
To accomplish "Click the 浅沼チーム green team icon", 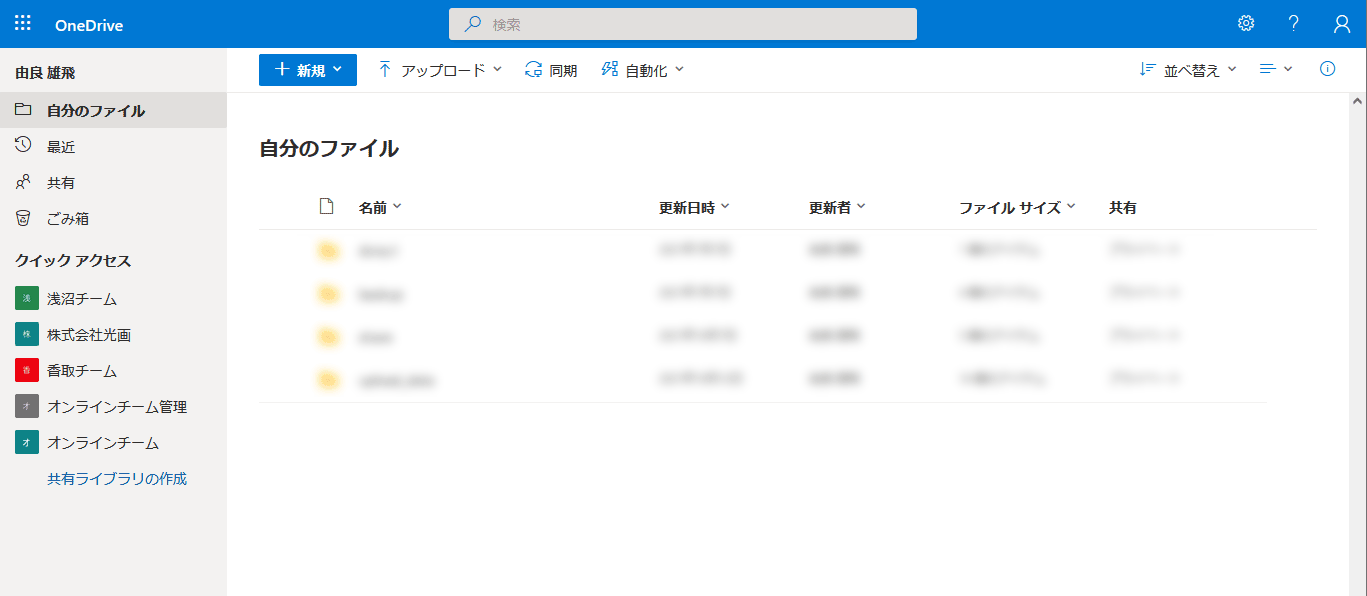I will coord(27,298).
